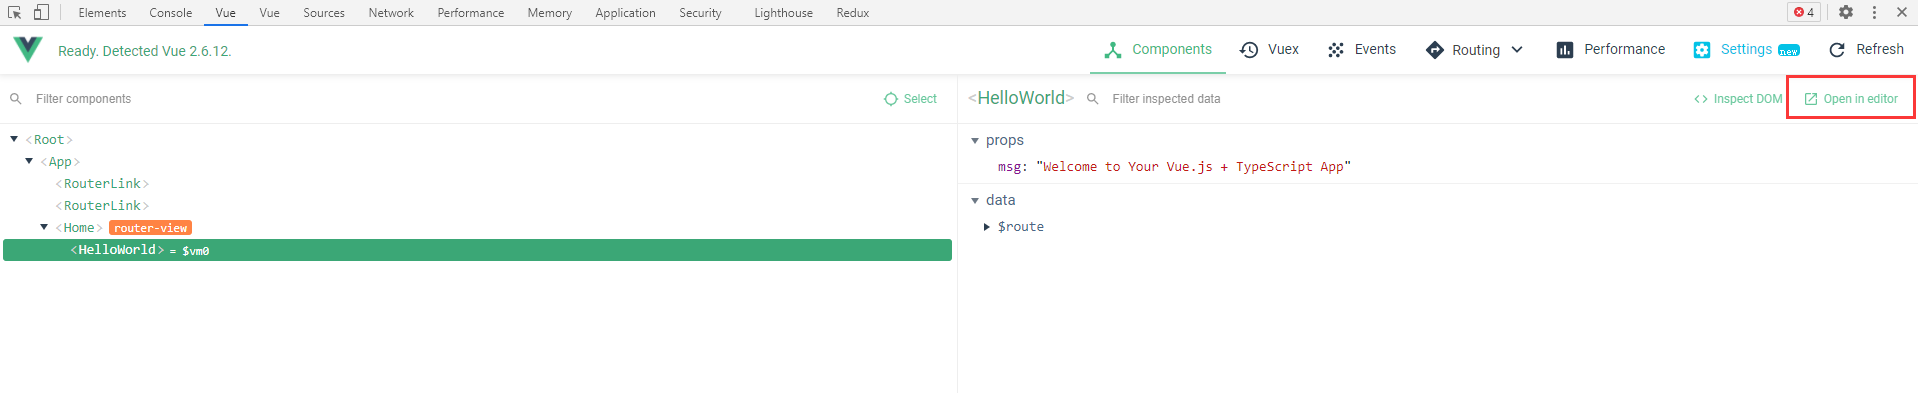Screen dimensions: 1918x393
Task: Open the Elements tab
Action: [x=102, y=13]
